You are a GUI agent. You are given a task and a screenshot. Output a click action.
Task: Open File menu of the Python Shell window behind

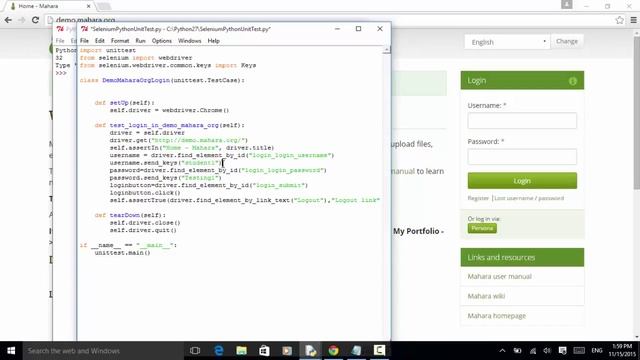tap(60, 41)
